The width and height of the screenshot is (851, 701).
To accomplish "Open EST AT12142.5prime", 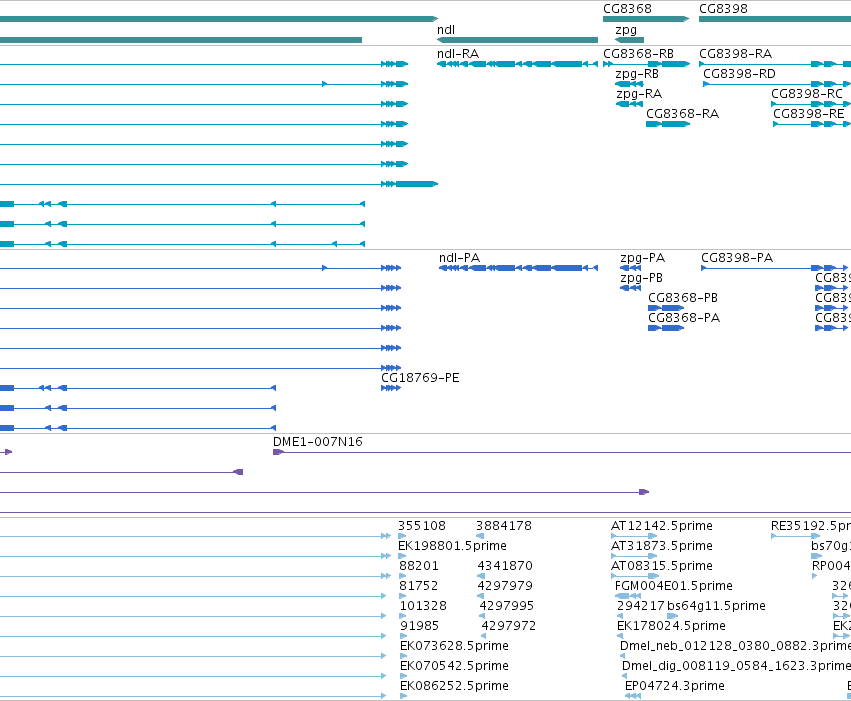I will coord(662,526).
